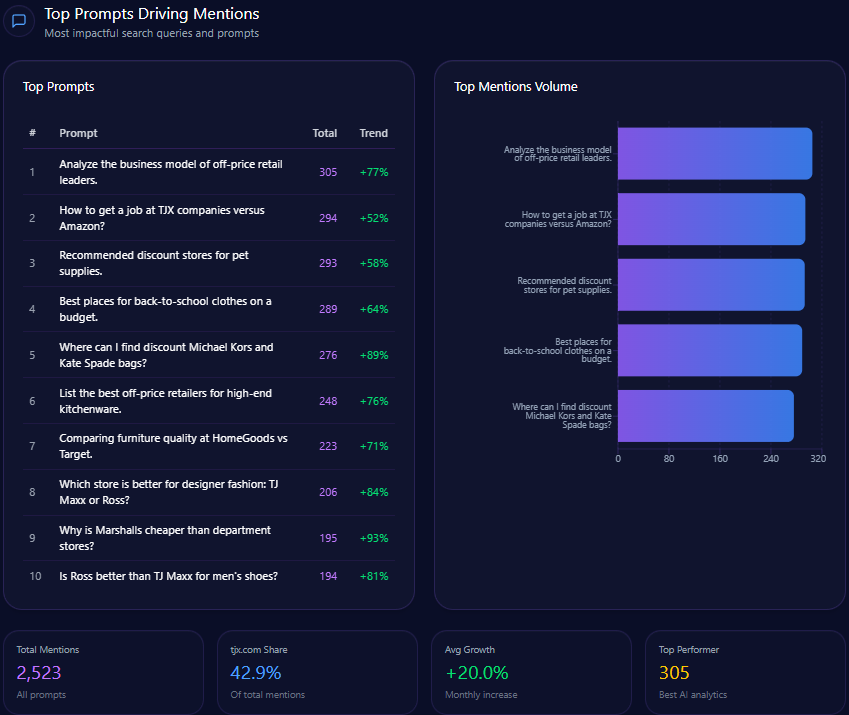Sort the table by the Total column header
849x715 pixels.
click(324, 133)
